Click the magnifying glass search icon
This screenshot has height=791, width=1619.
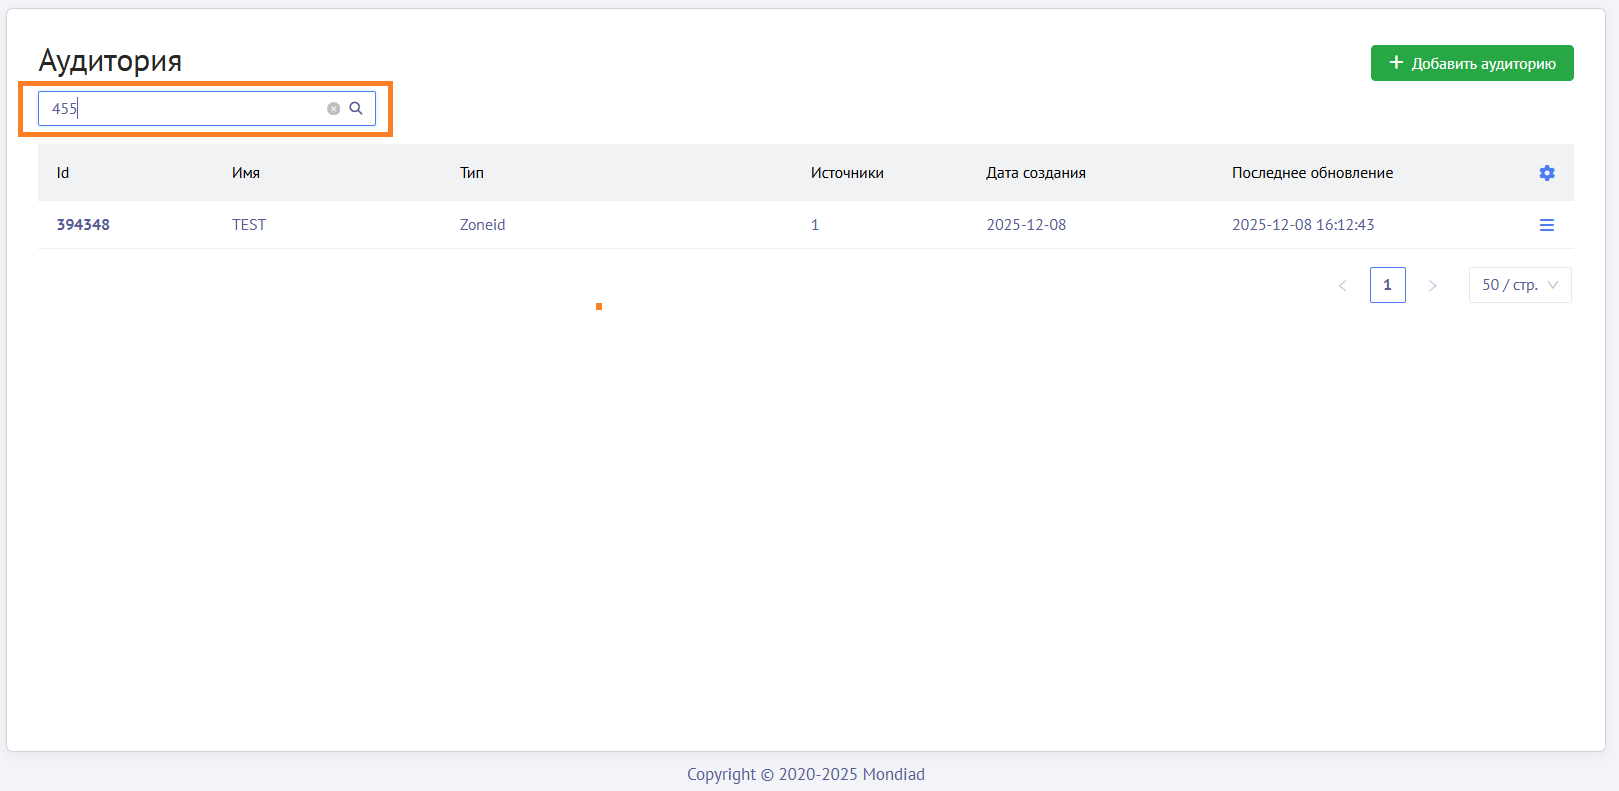pyautogui.click(x=356, y=108)
